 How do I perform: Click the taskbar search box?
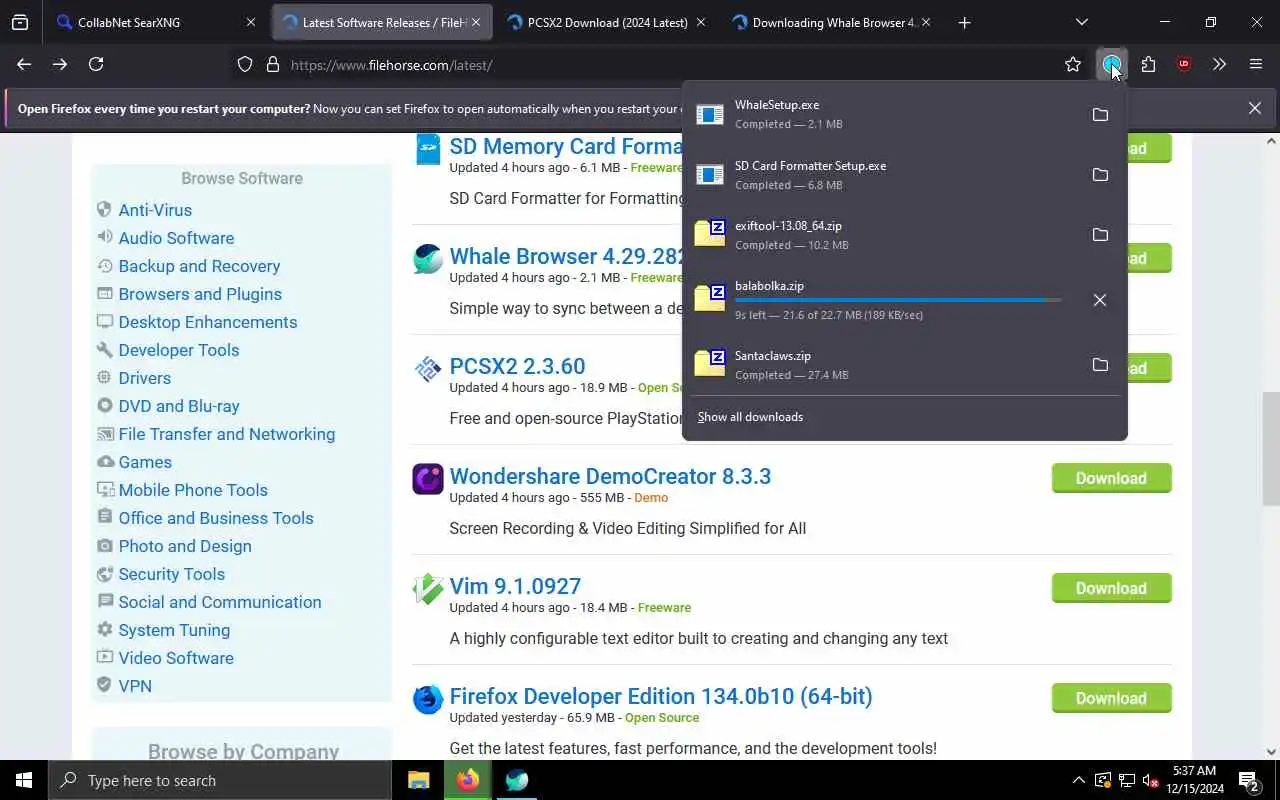(220, 780)
